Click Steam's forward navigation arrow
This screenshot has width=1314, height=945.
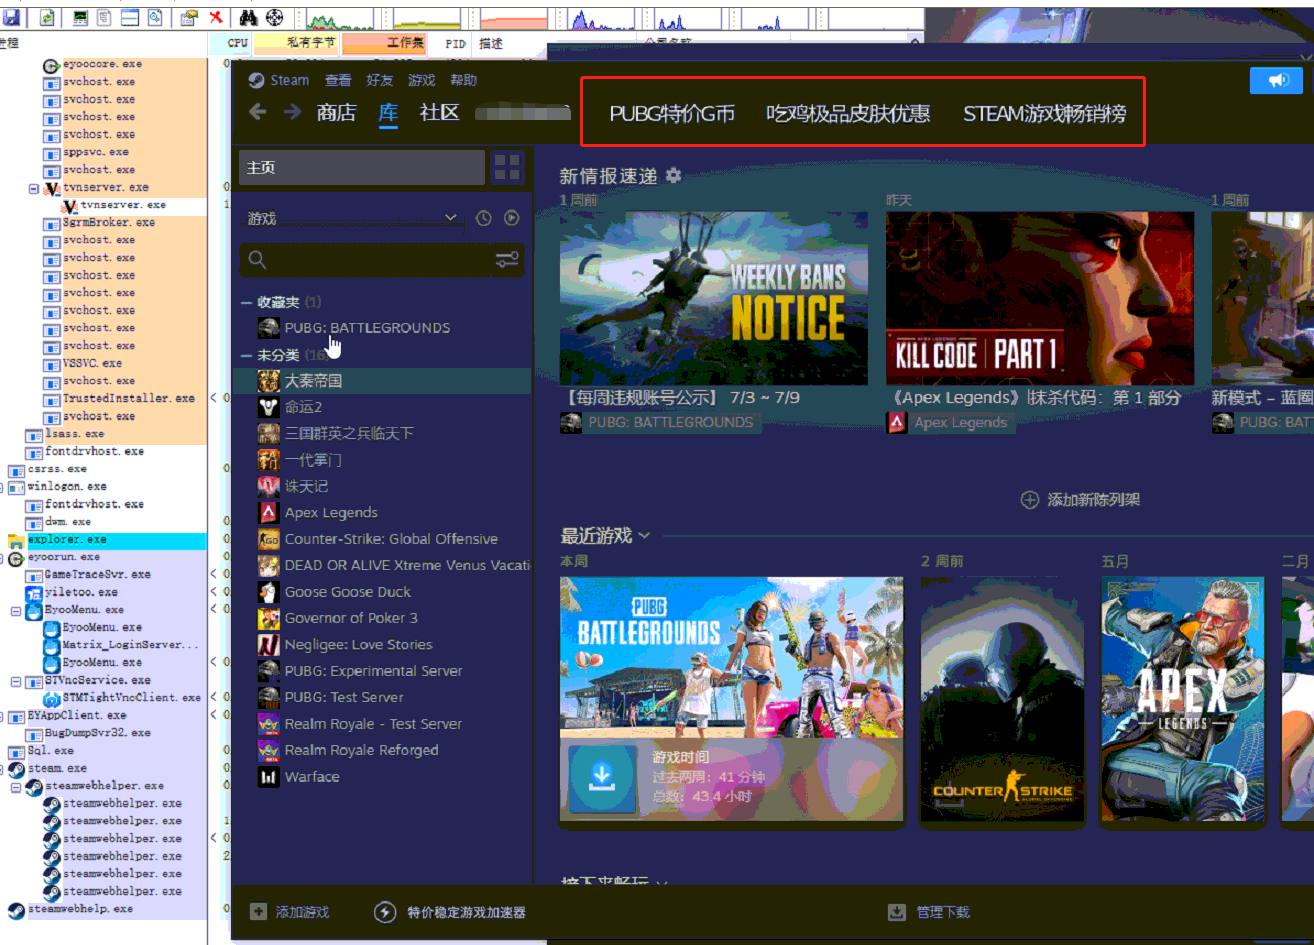[292, 112]
